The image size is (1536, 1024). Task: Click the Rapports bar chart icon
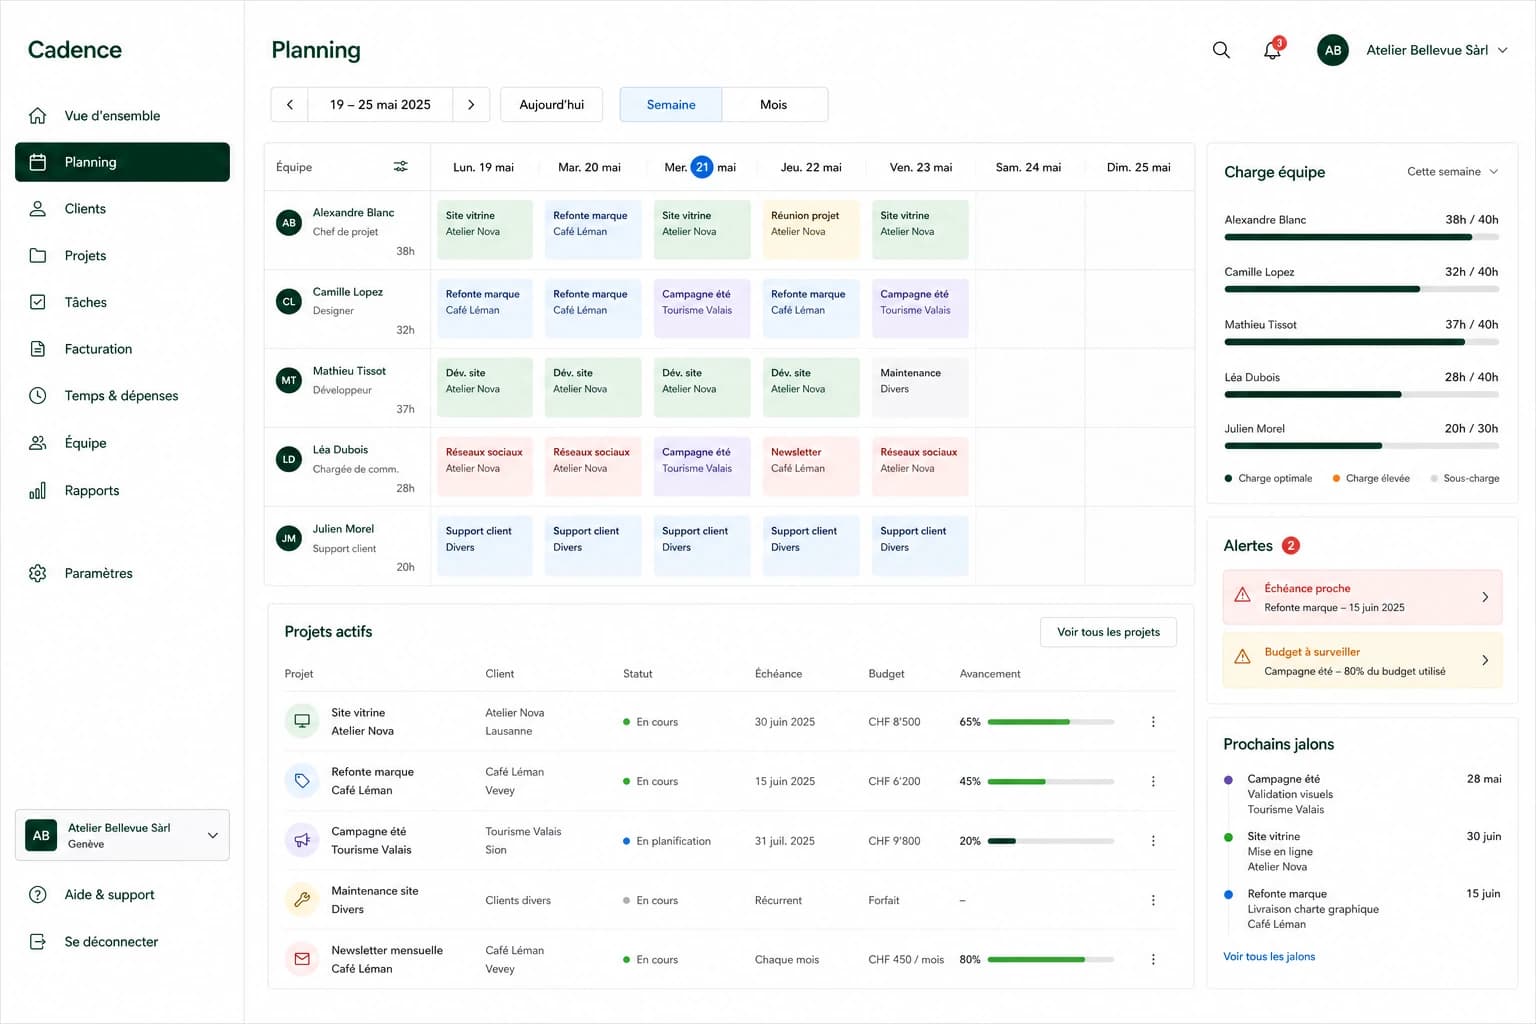[x=38, y=490]
